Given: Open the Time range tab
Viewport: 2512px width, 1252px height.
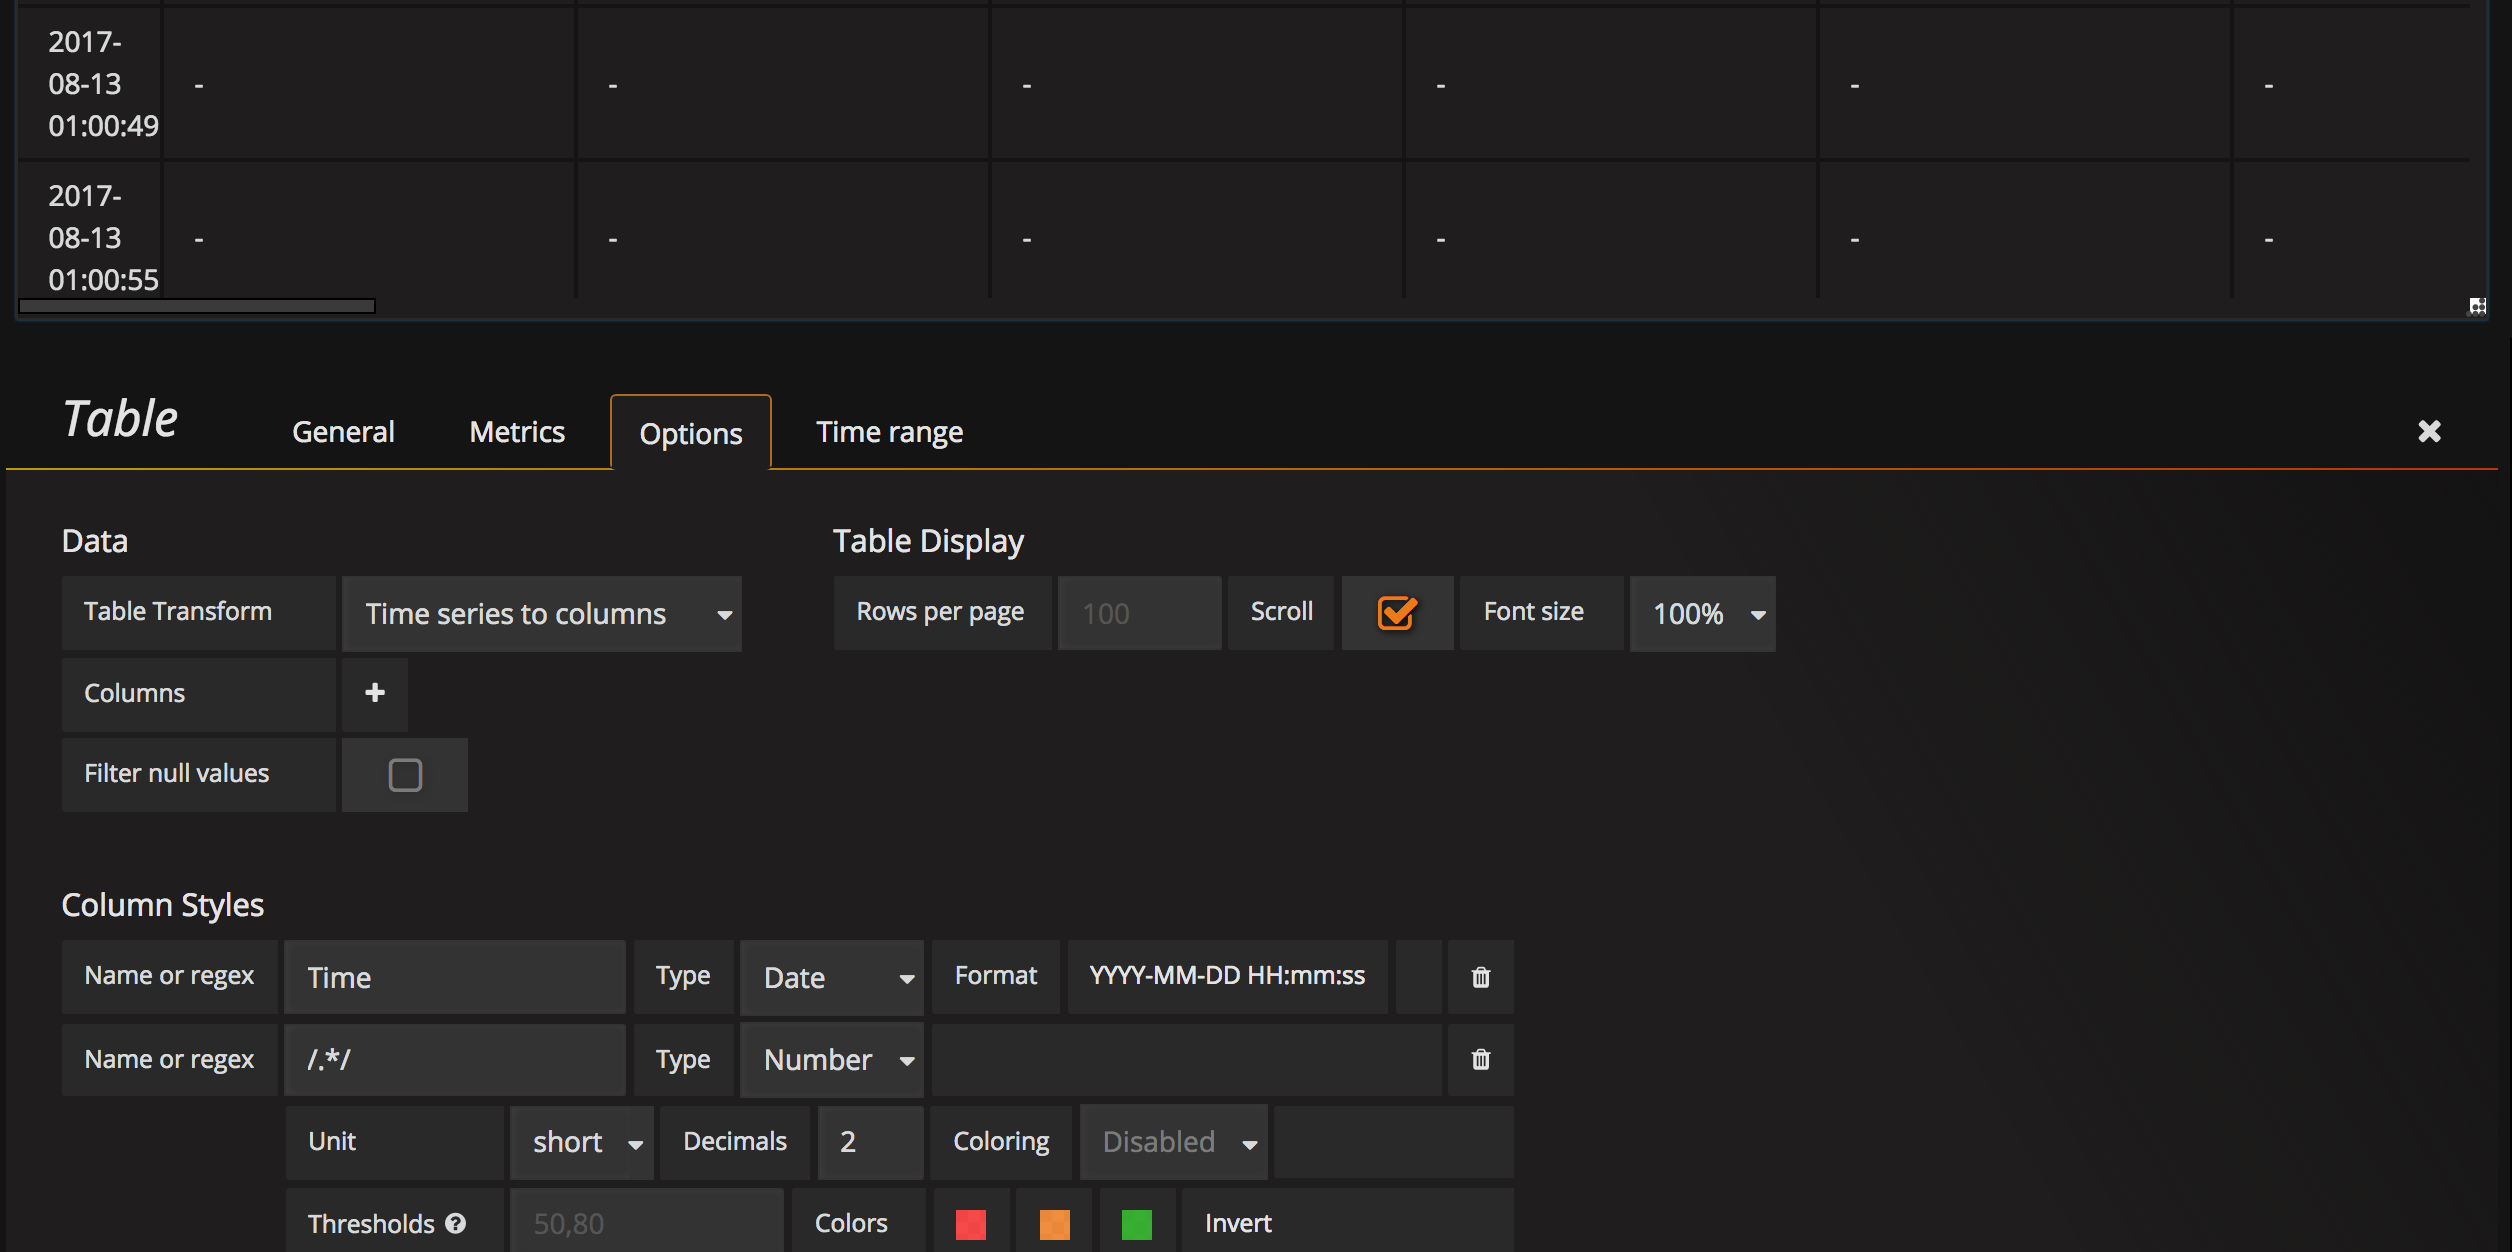Looking at the screenshot, I should 889,431.
